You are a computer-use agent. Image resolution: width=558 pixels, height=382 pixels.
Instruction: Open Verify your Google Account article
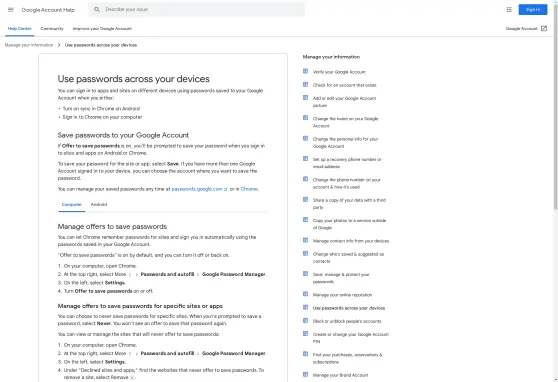[x=339, y=72]
